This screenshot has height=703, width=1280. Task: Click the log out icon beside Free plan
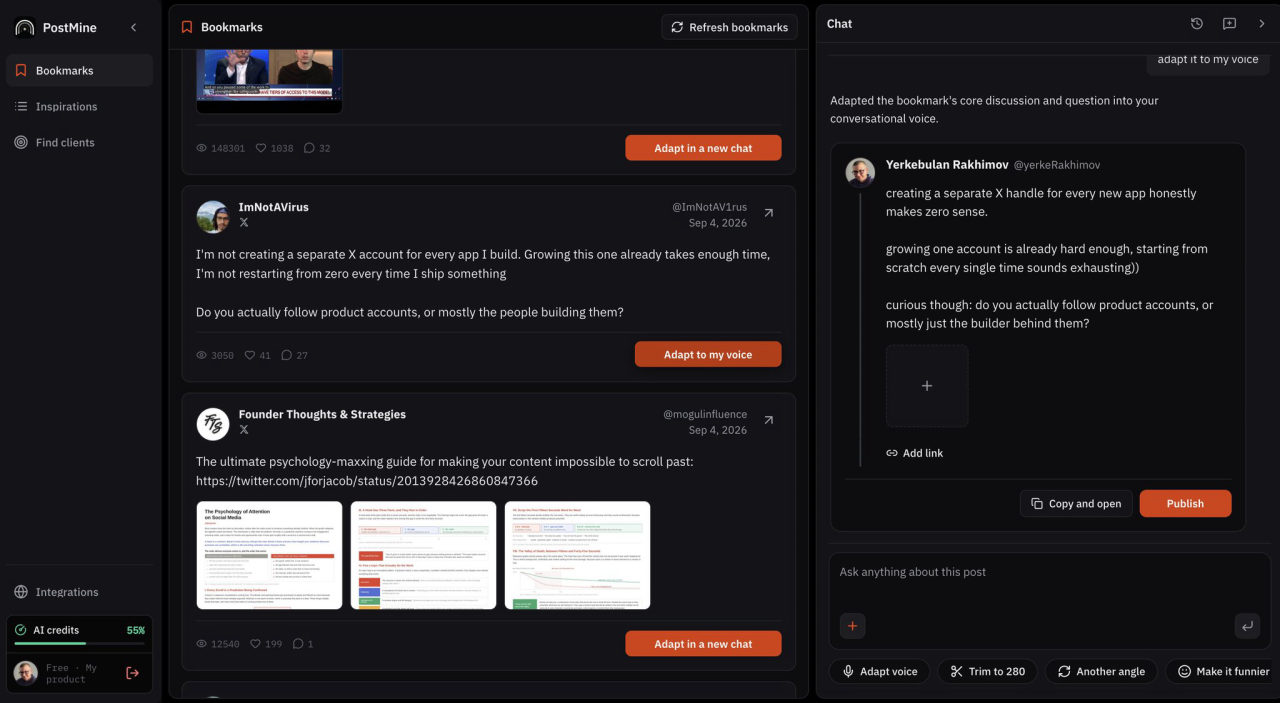pyautogui.click(x=132, y=673)
